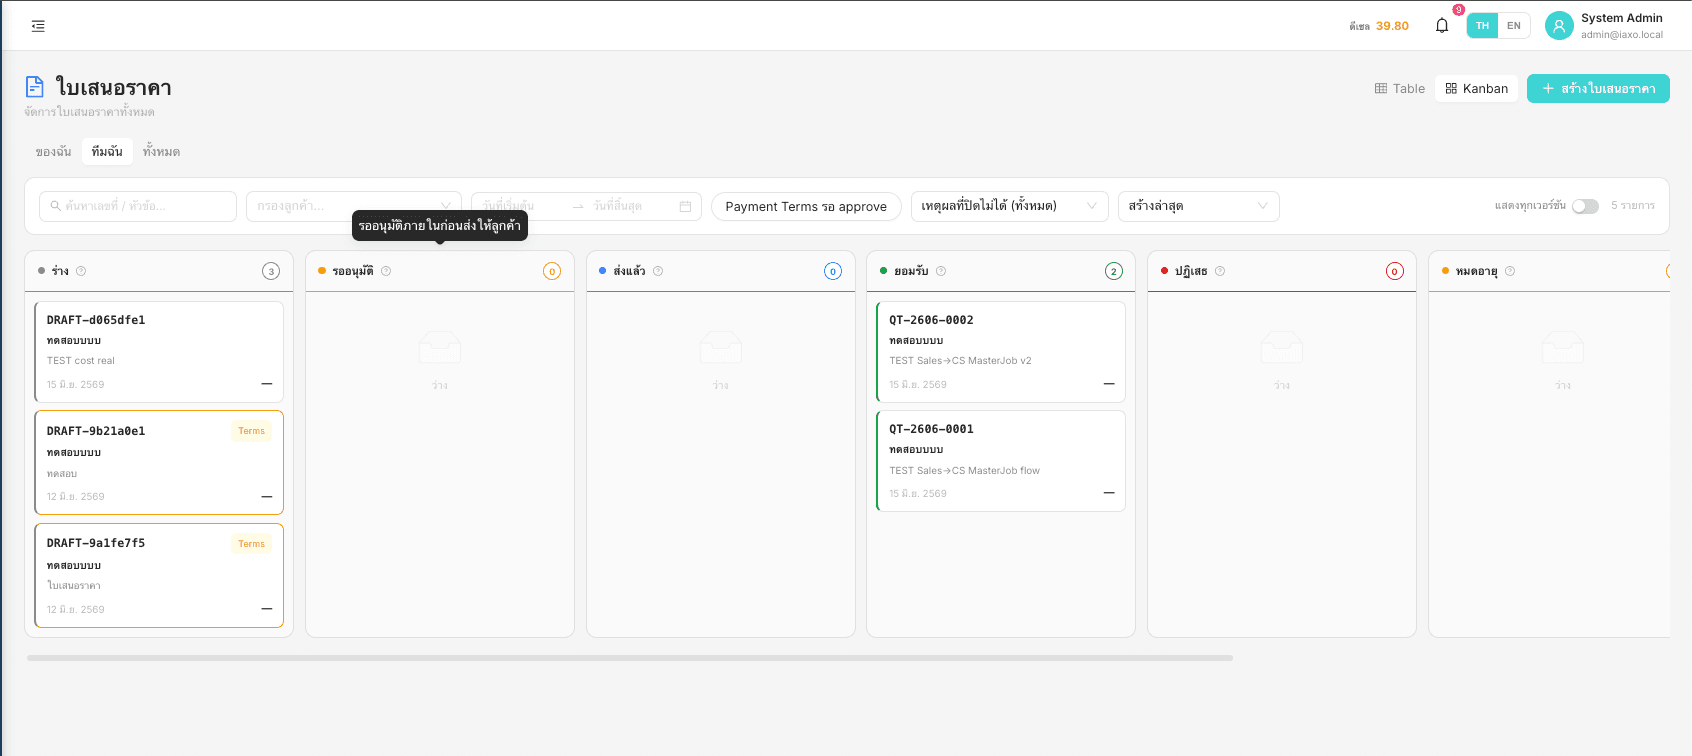Viewport: 1692px width, 756px height.
Task: Switch to Table view
Action: point(1399,89)
